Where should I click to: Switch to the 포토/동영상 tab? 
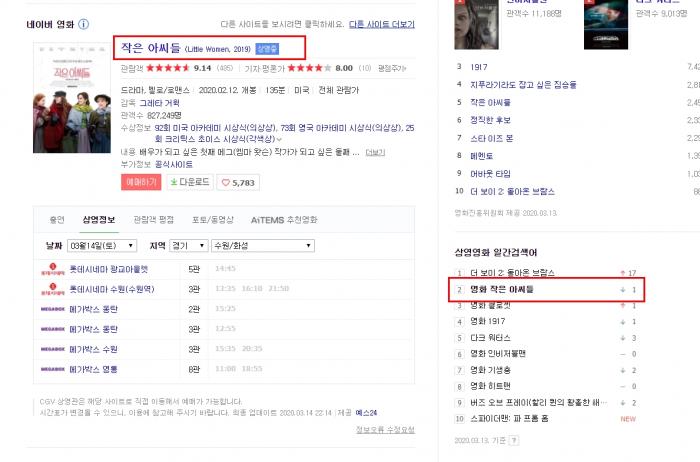point(212,220)
